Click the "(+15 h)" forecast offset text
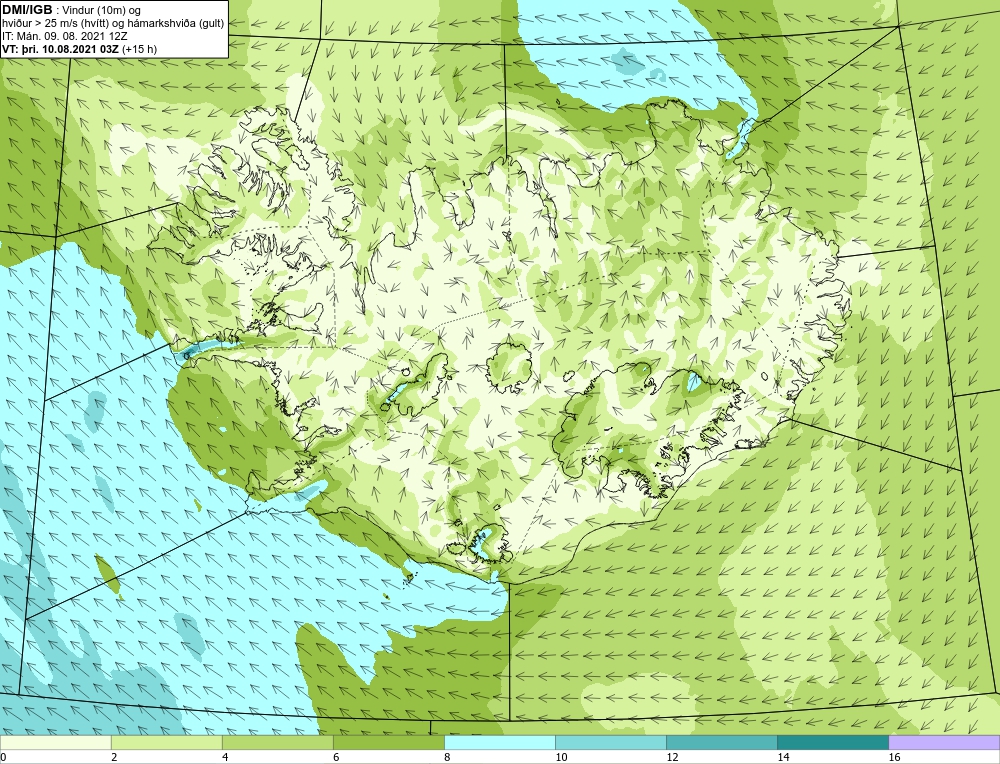1000x764 pixels. click(140, 49)
